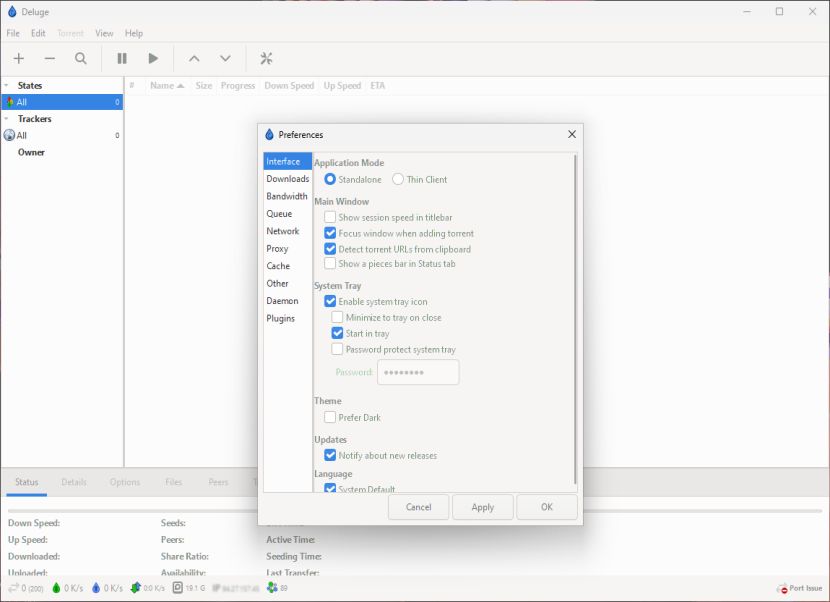This screenshot has height=602, width=830.
Task: Check Password protect system tray
Action: pyautogui.click(x=337, y=349)
